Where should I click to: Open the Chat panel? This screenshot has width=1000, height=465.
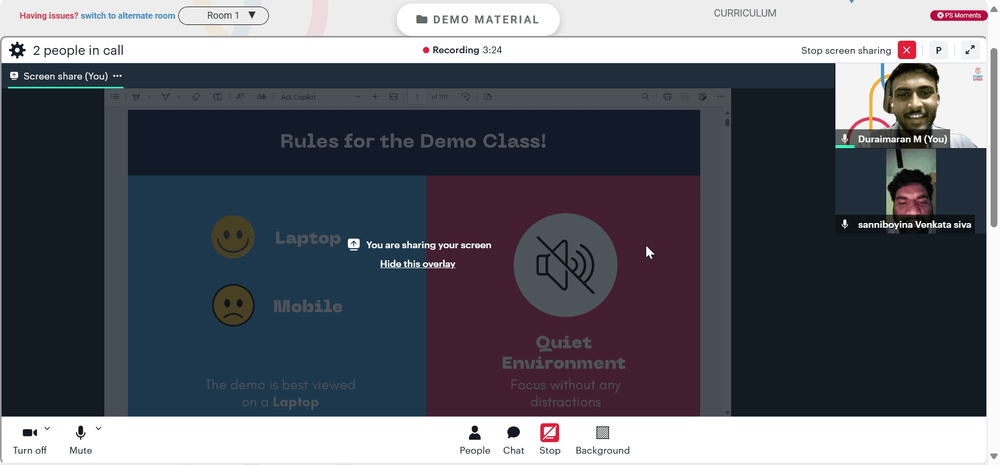click(513, 440)
